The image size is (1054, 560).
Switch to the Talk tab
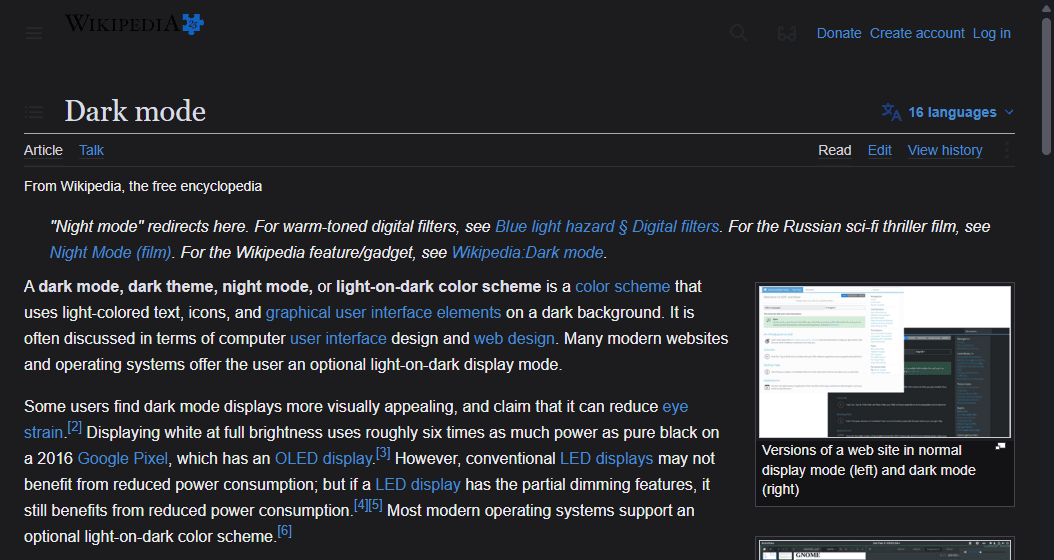(x=91, y=151)
